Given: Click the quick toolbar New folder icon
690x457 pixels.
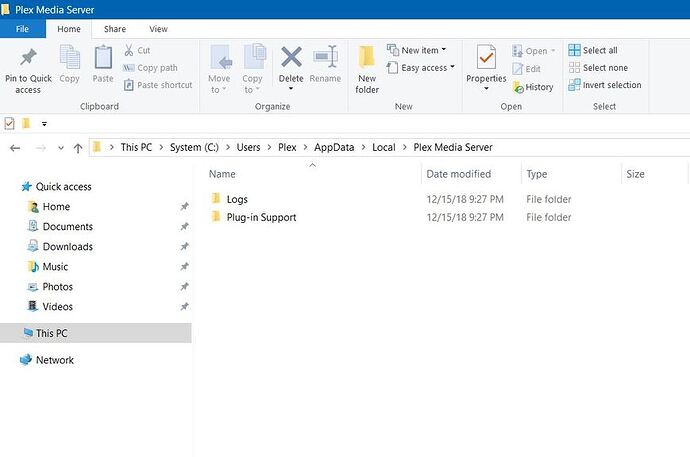Looking at the screenshot, I should pos(26,124).
